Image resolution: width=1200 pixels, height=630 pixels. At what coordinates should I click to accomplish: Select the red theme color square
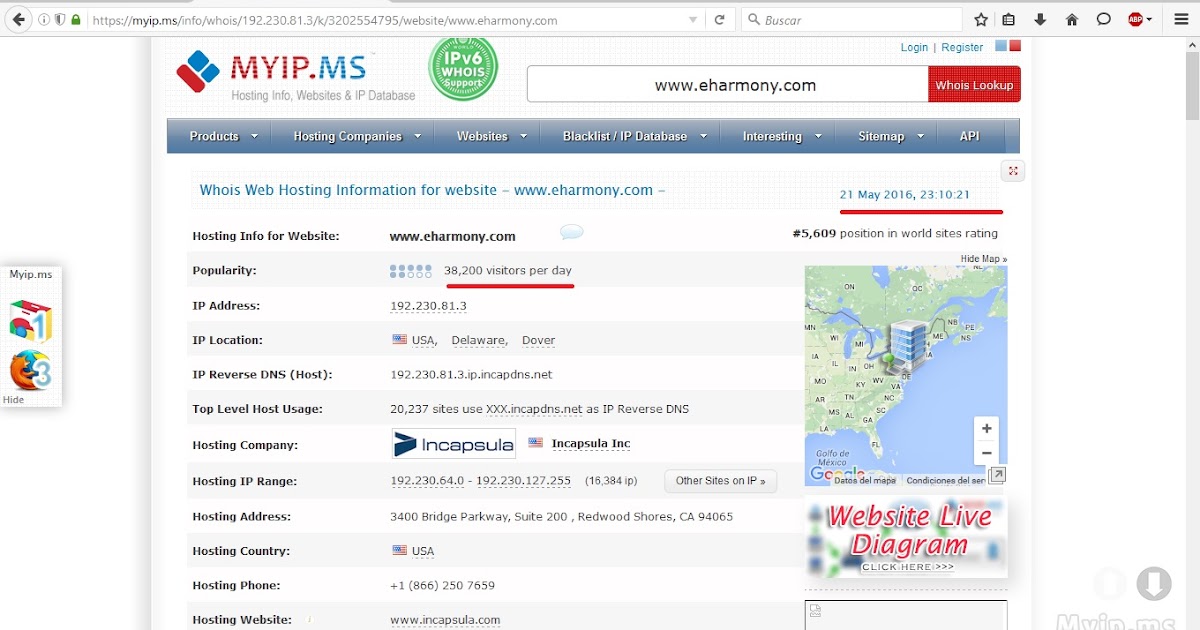click(1015, 46)
